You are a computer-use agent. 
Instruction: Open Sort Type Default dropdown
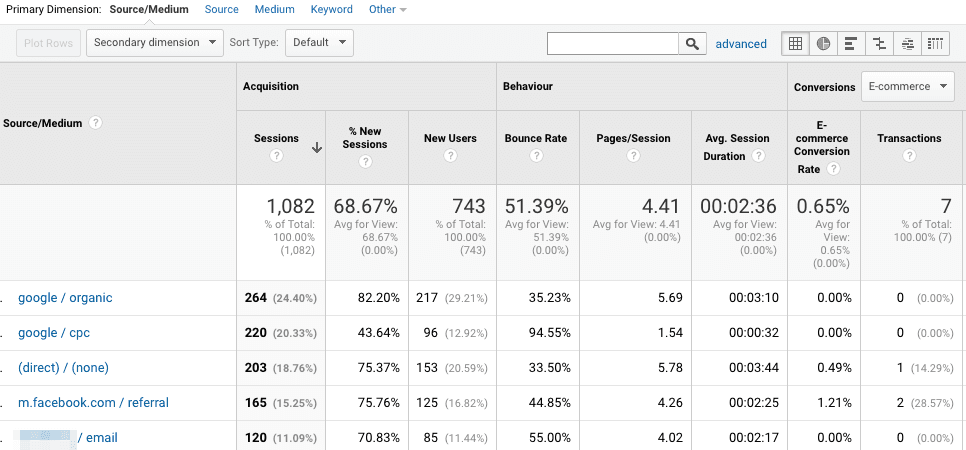pos(319,43)
